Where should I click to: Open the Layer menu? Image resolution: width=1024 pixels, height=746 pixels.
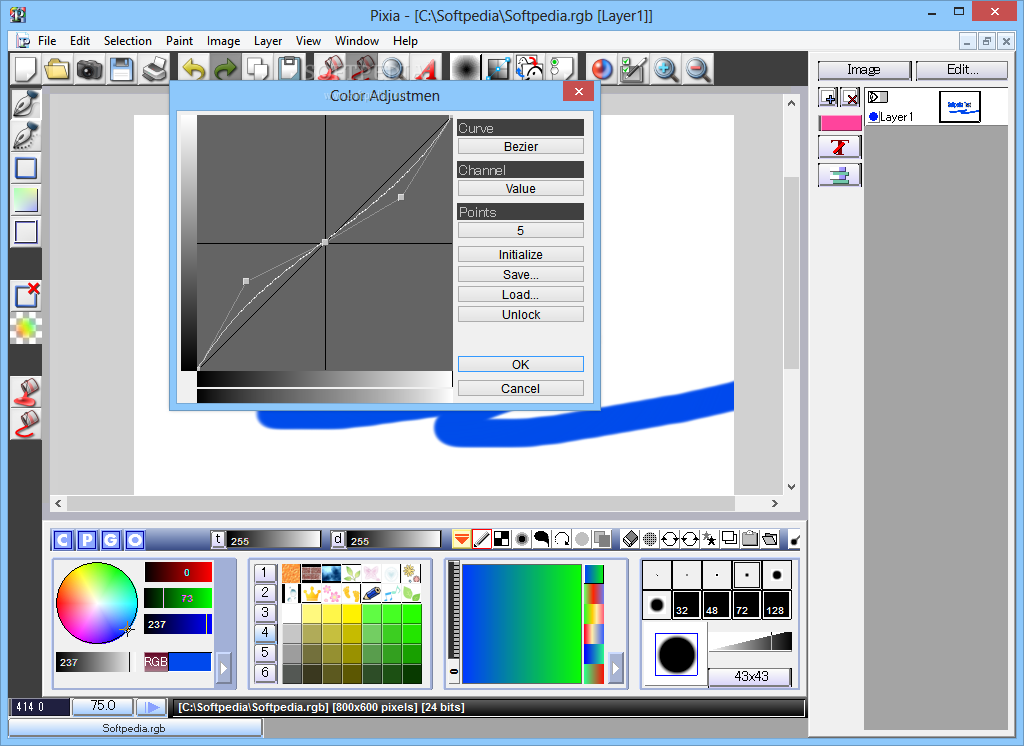pyautogui.click(x=268, y=41)
